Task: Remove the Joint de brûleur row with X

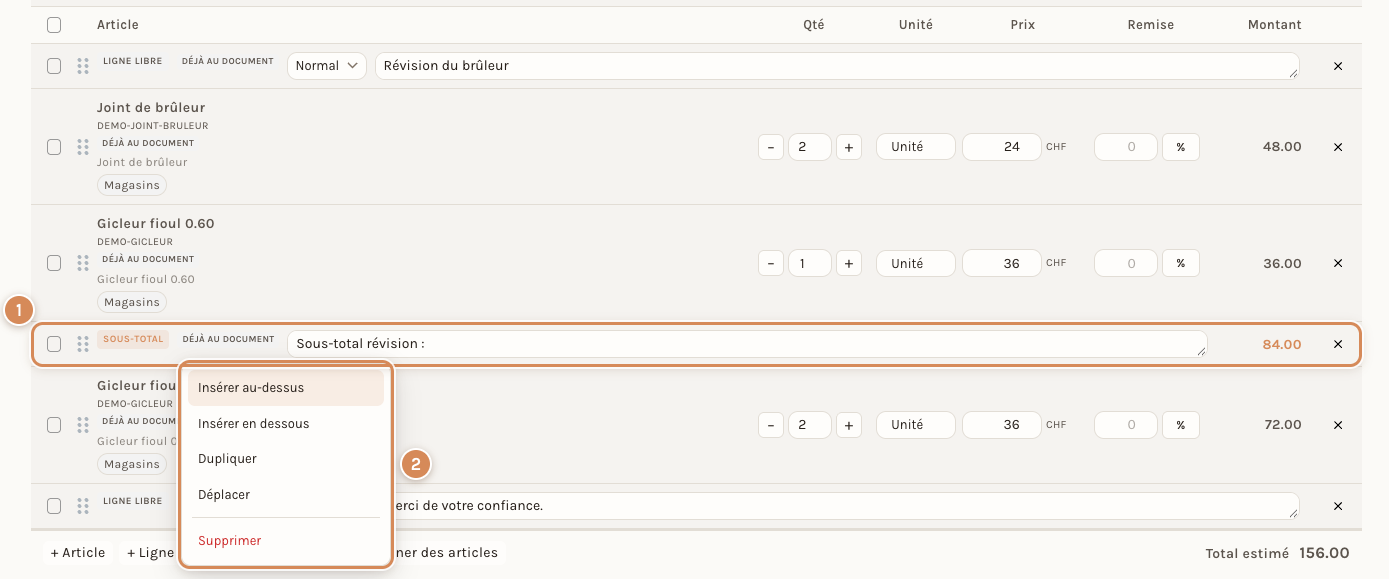Action: click(x=1338, y=147)
